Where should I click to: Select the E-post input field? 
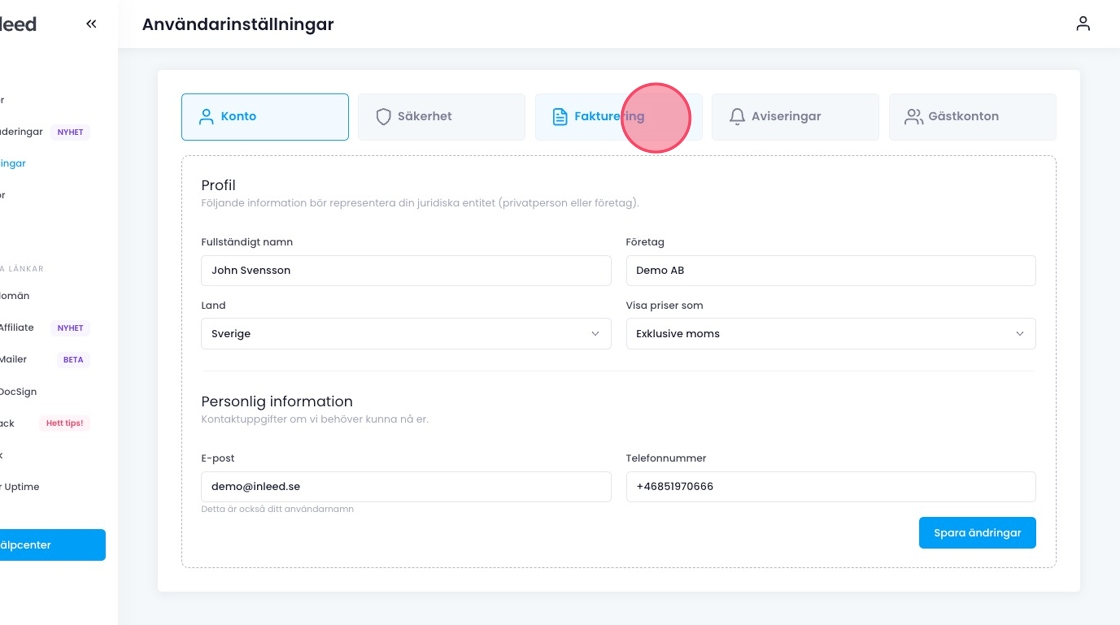(x=405, y=487)
